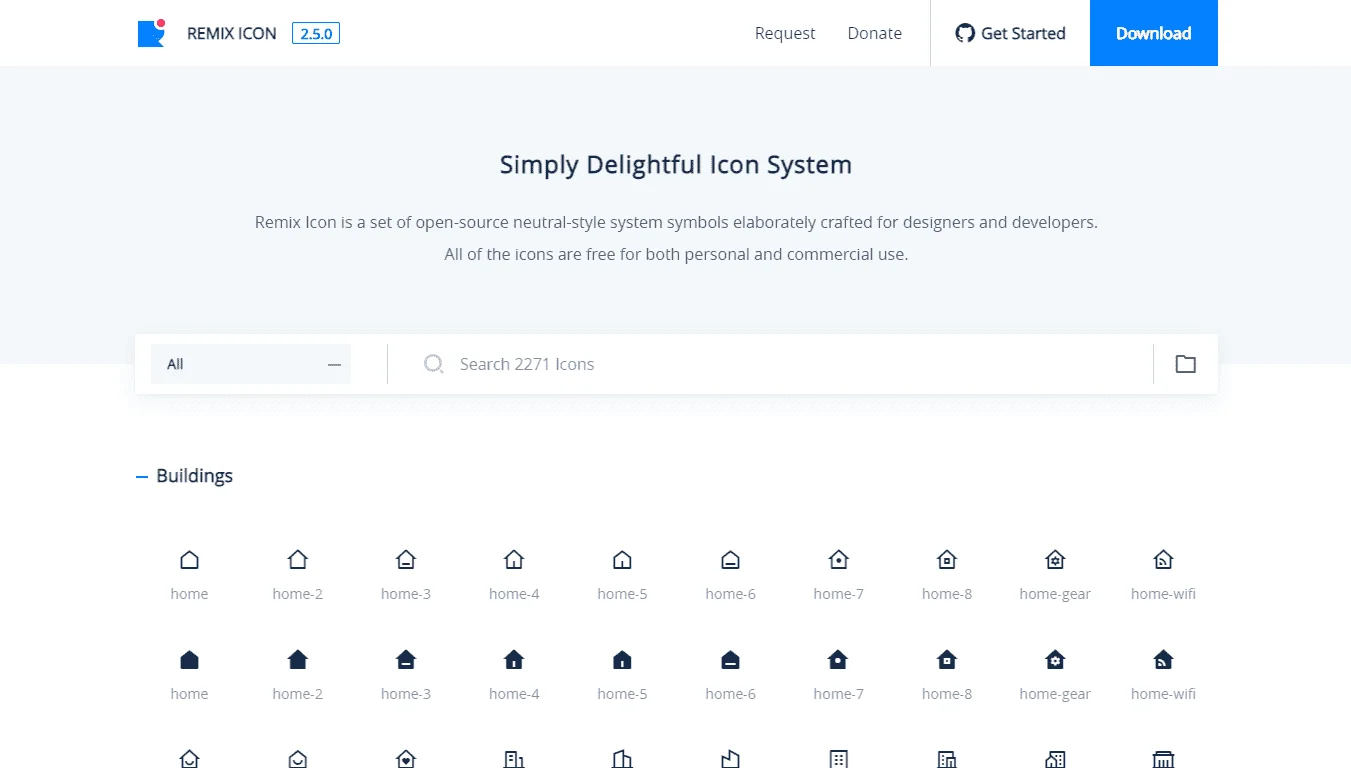The width and height of the screenshot is (1351, 768).
Task: Choose the filled home-4 icon
Action: 514,659
